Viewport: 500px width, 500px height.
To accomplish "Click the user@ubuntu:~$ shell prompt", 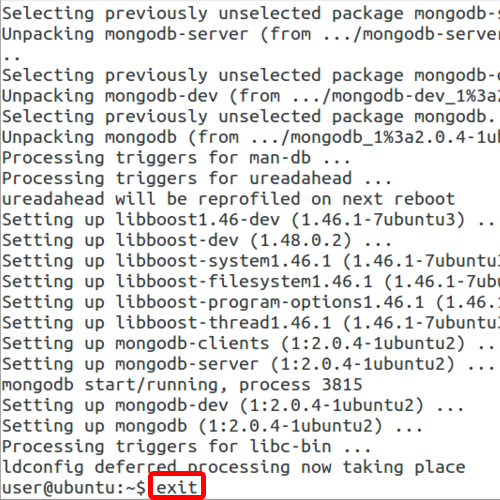I will pyautogui.click(x=74, y=488).
